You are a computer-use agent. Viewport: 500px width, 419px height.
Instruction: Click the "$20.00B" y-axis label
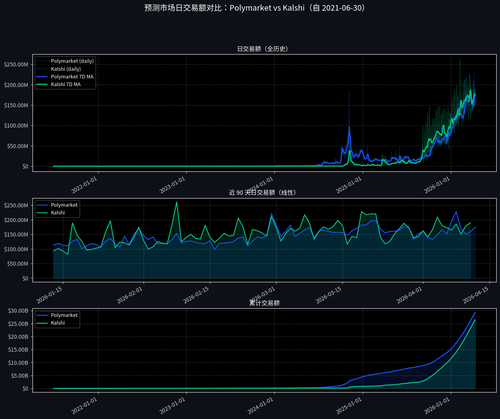(x=18, y=337)
